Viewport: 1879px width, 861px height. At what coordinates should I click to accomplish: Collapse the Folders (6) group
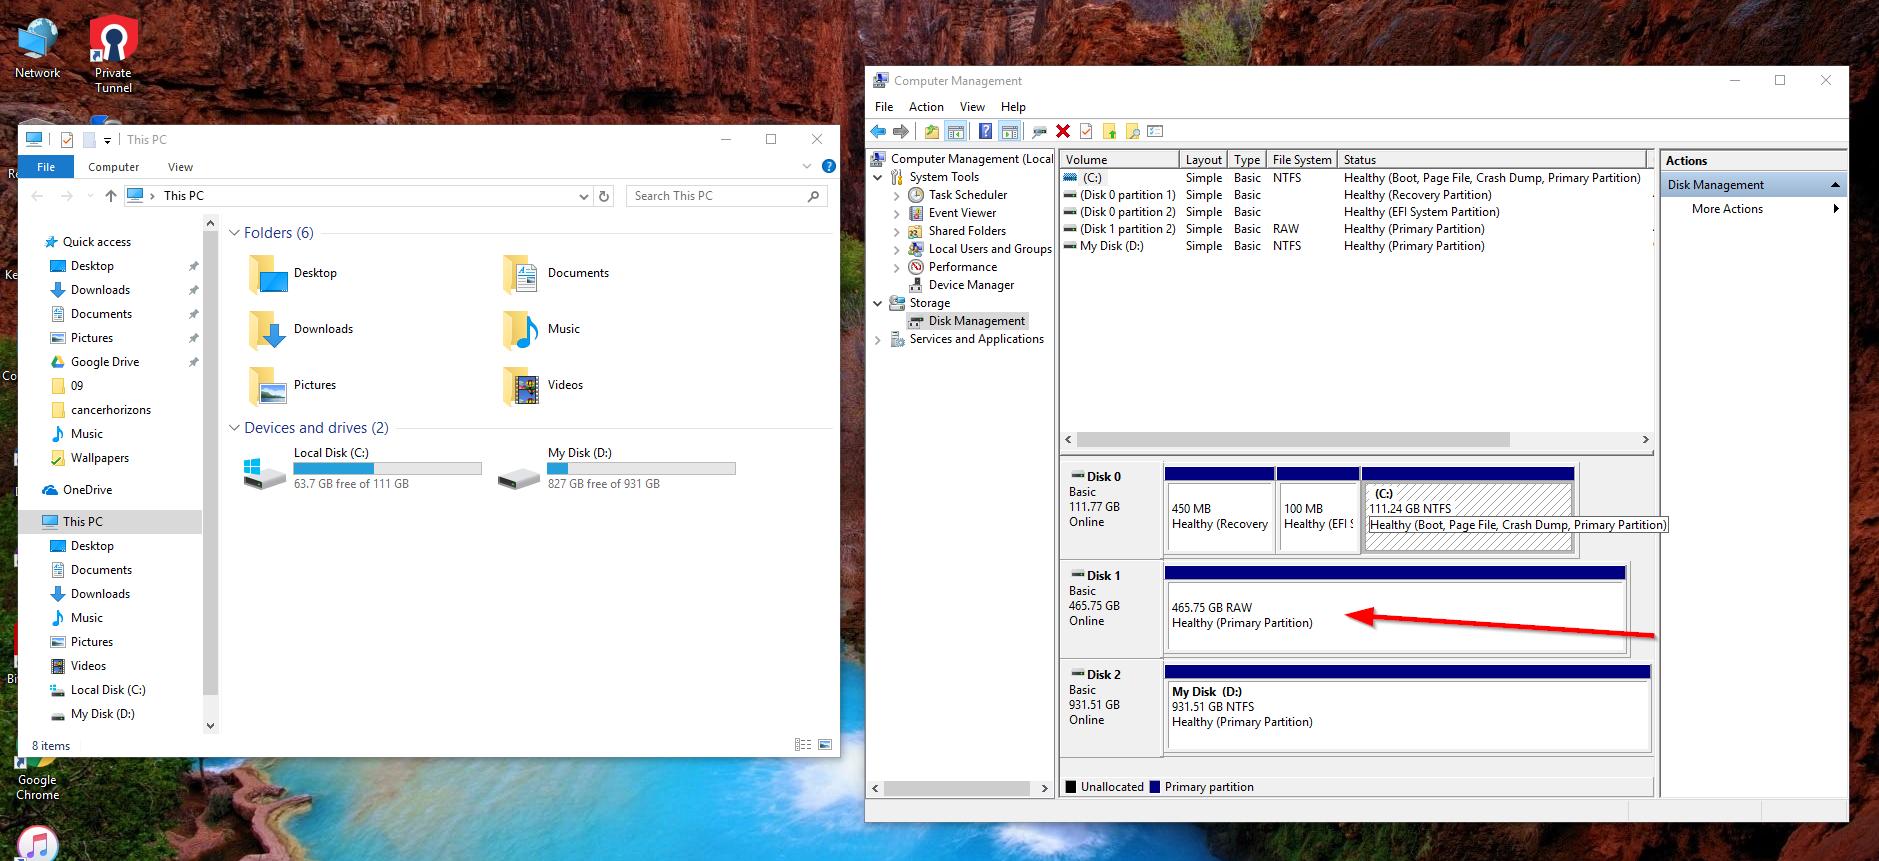tap(235, 233)
